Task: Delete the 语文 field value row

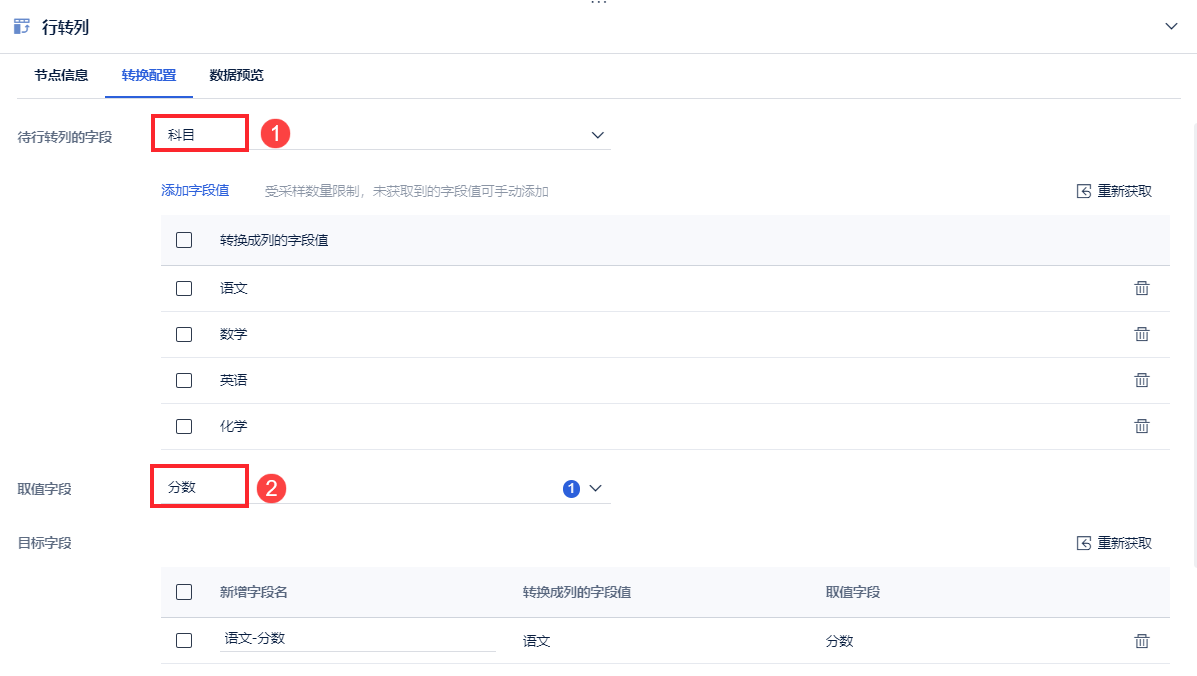Action: click(x=1141, y=288)
